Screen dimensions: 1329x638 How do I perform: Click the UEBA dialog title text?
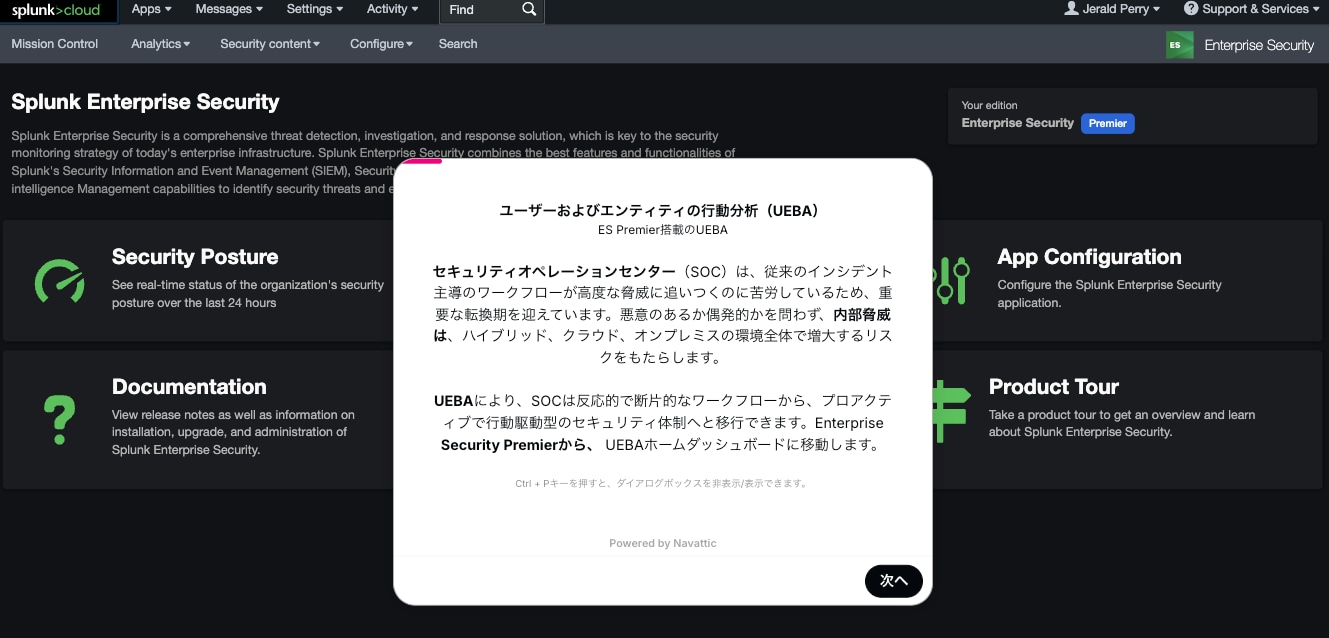(663, 211)
